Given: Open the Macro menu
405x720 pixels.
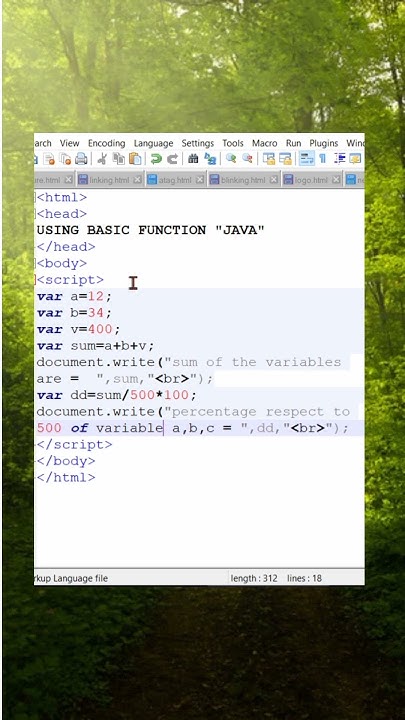Looking at the screenshot, I should pyautogui.click(x=264, y=143).
